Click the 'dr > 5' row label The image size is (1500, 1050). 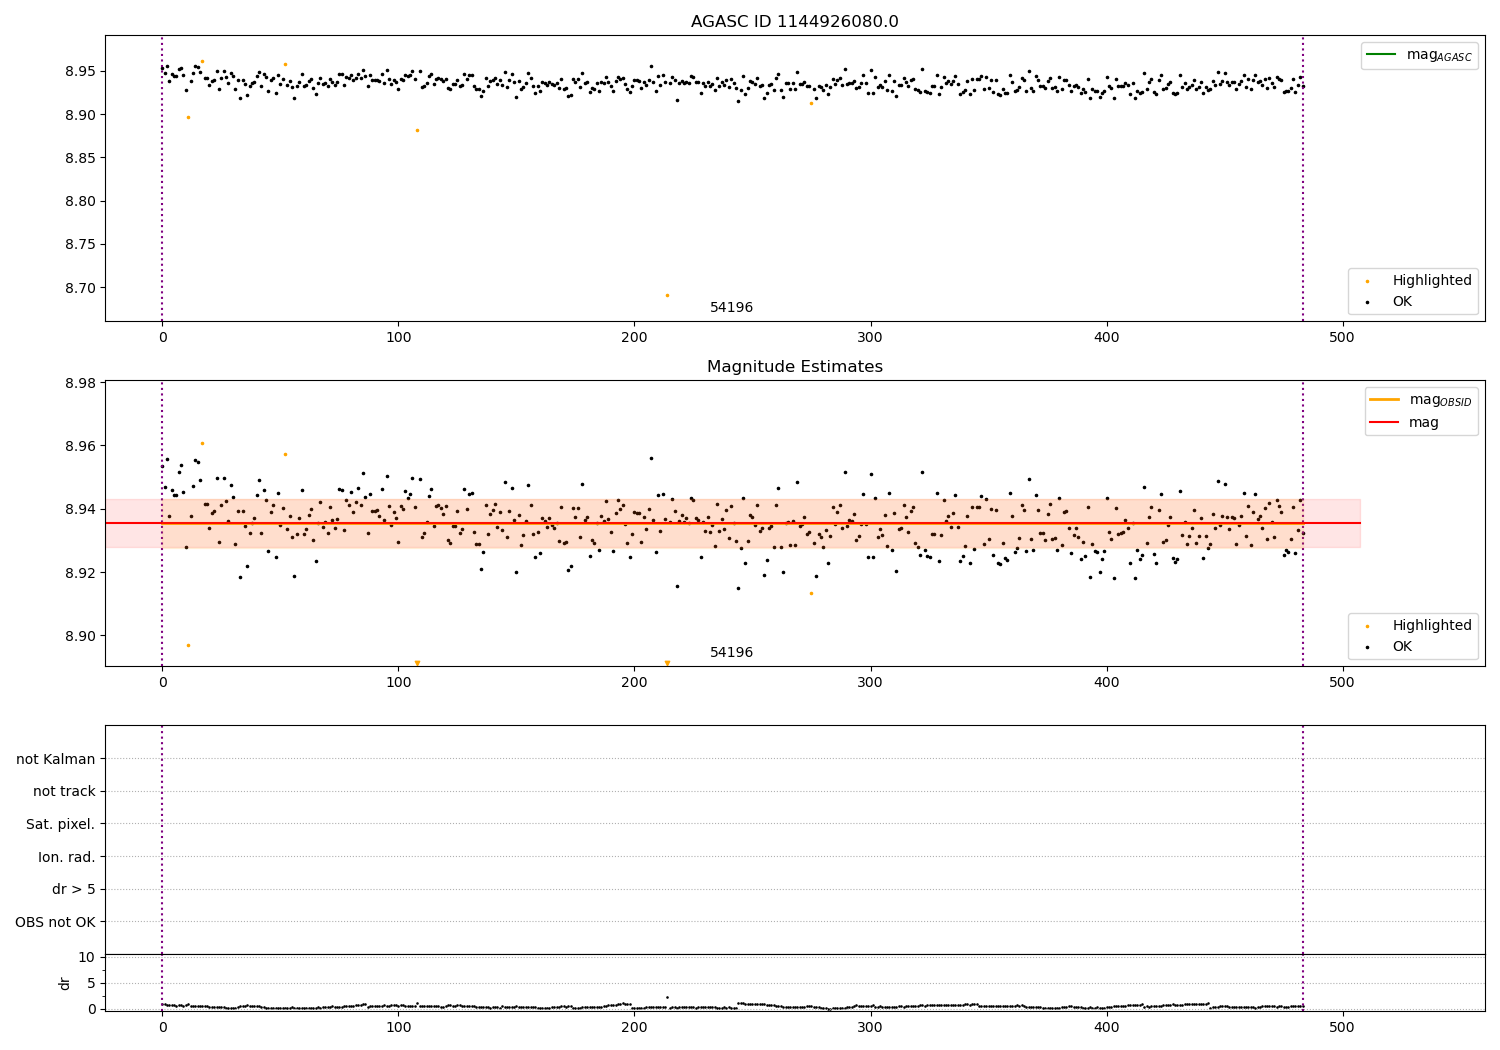pyautogui.click(x=74, y=890)
